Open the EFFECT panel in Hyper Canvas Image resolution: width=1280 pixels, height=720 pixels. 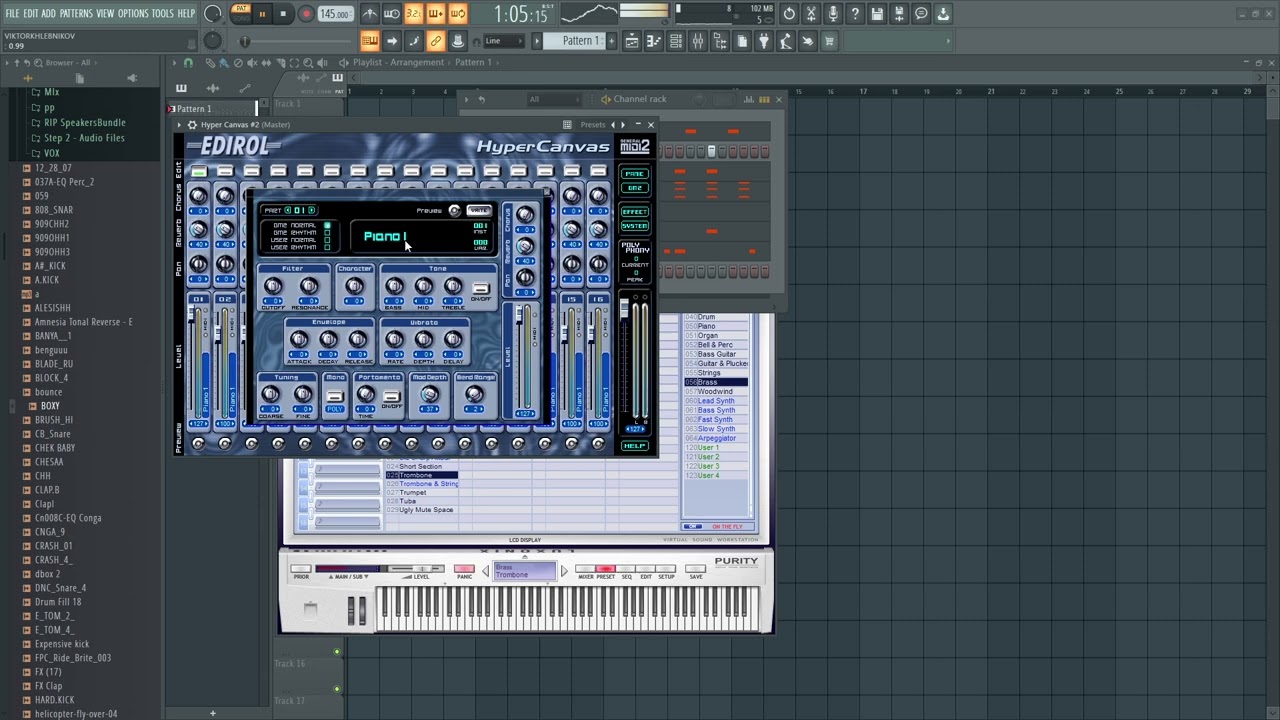coord(635,212)
